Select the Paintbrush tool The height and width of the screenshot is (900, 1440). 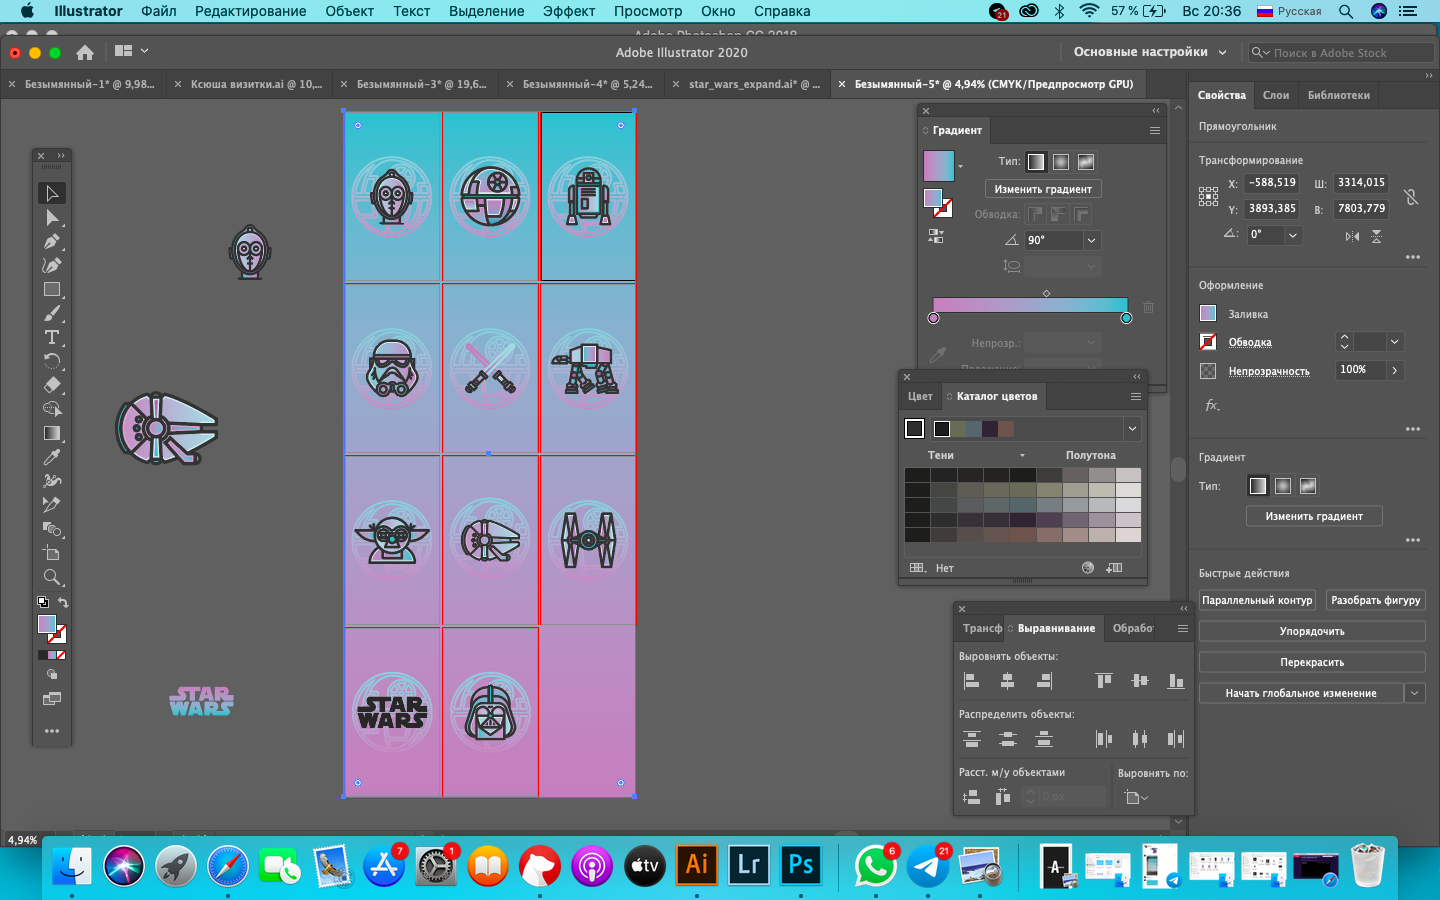point(52,313)
